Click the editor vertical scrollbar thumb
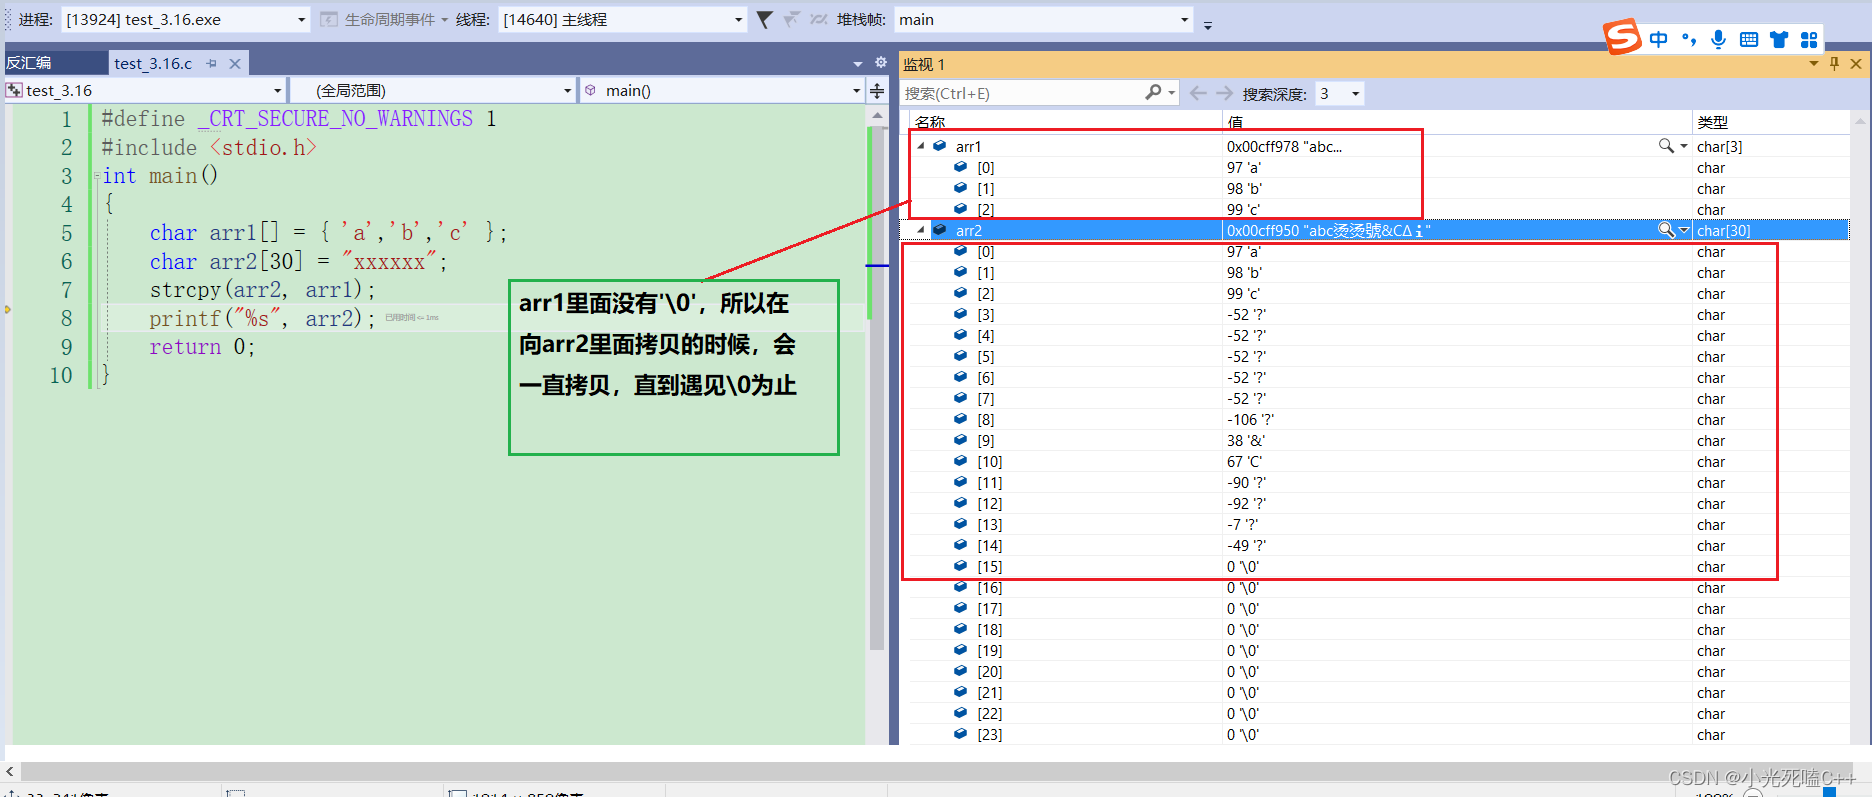1872x797 pixels. [x=877, y=389]
